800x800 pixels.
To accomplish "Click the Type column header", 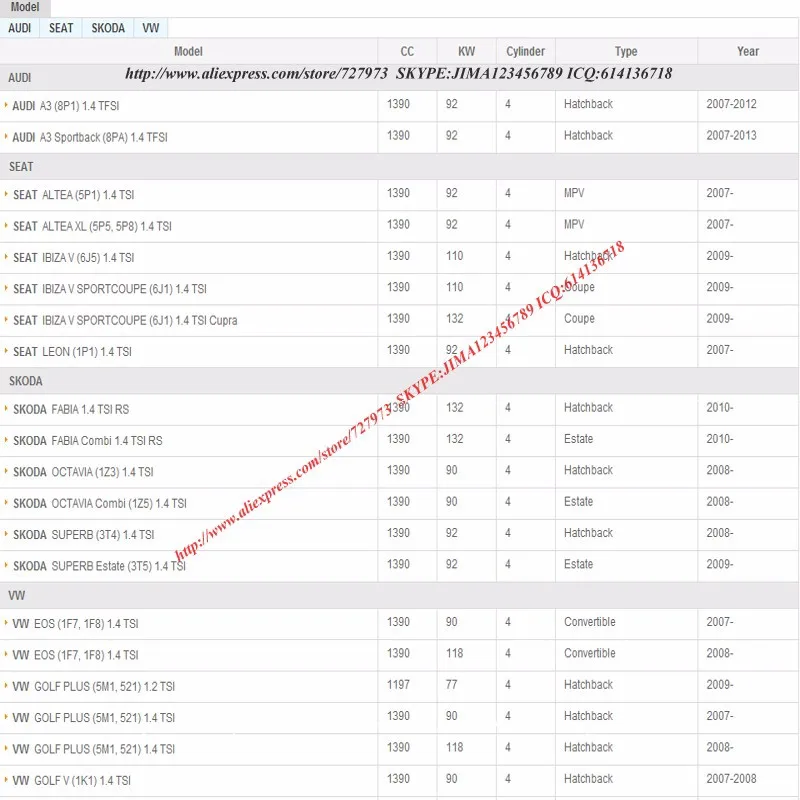I will click(626, 52).
